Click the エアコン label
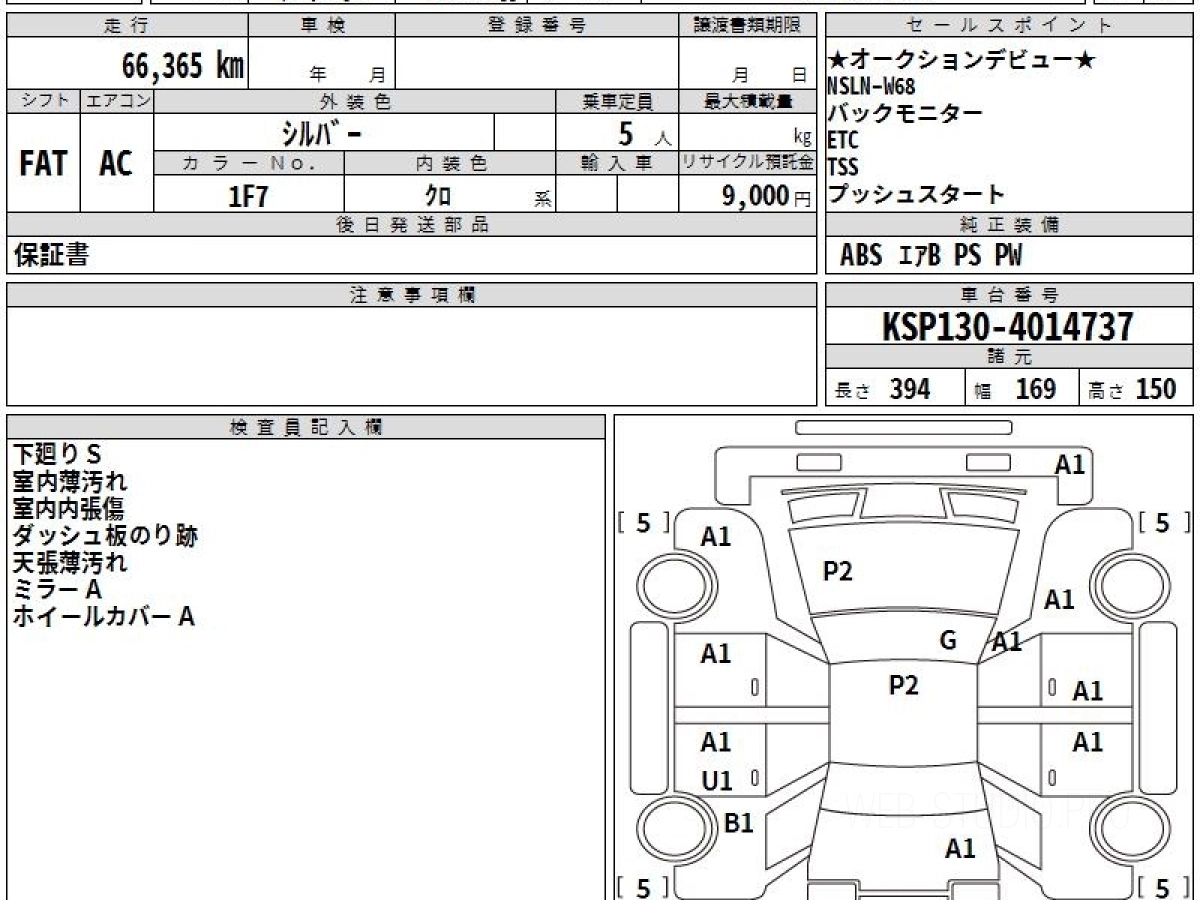 point(117,101)
